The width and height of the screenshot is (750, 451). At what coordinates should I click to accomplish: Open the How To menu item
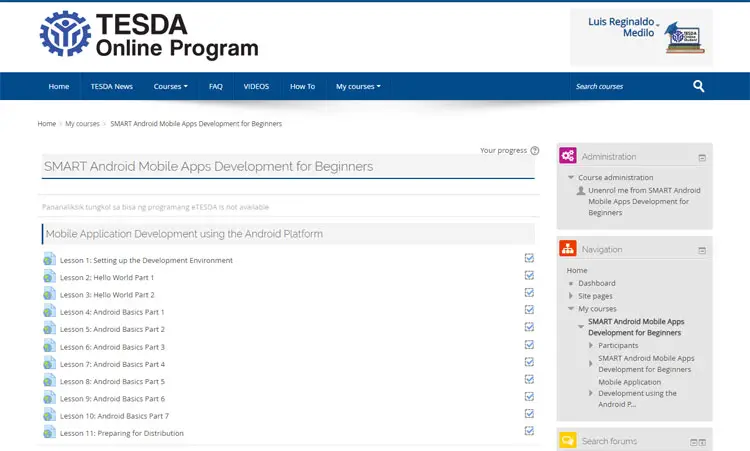point(302,87)
